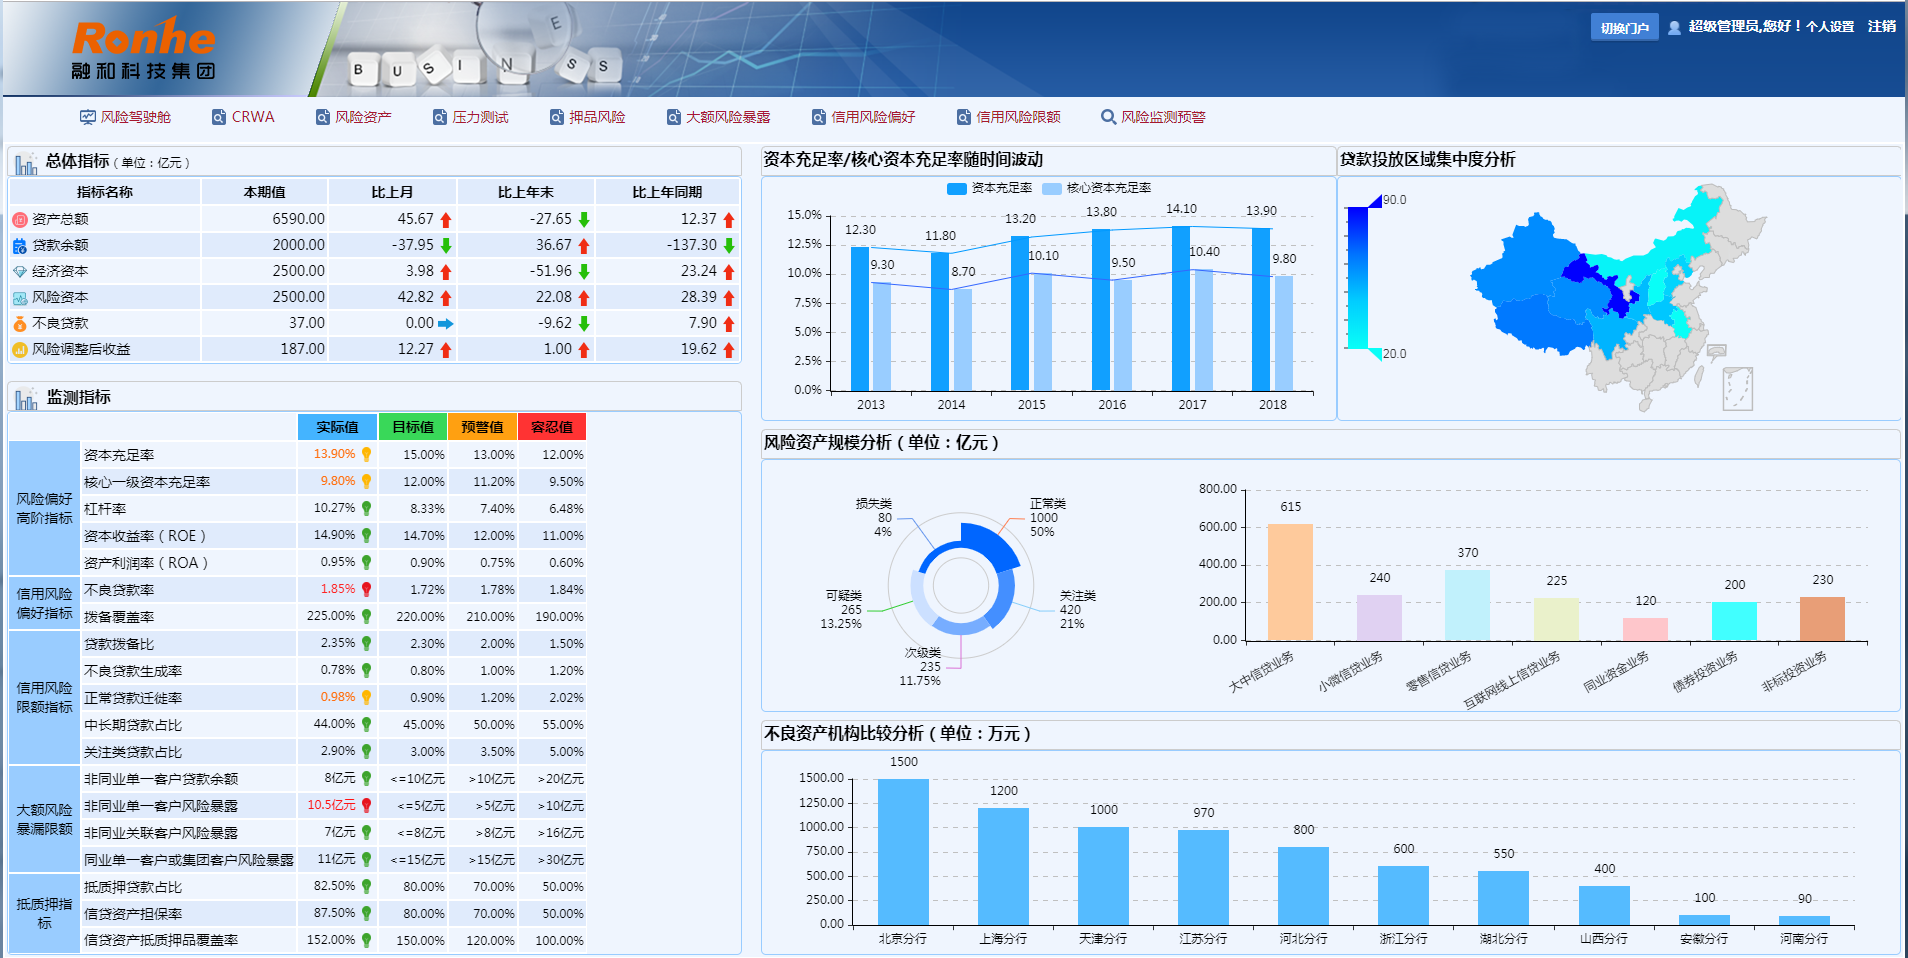This screenshot has width=1908, height=958.
Task: Click the red 资产总额 row icon
Action: click(x=20, y=219)
